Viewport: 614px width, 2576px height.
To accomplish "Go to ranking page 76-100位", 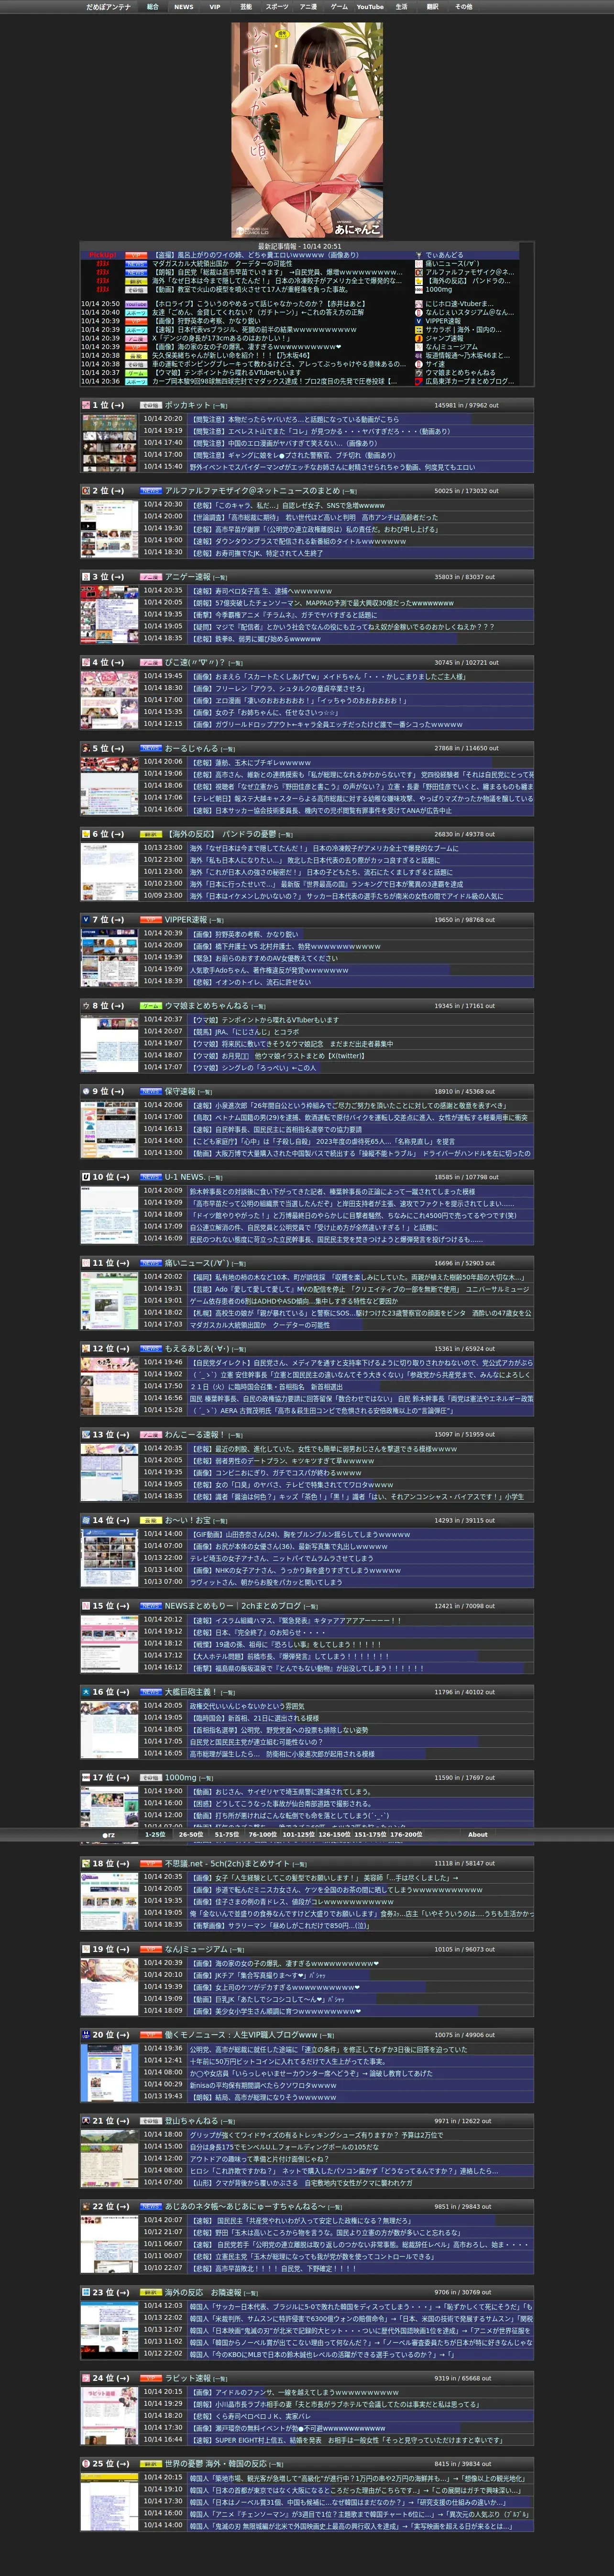I will (x=262, y=1834).
